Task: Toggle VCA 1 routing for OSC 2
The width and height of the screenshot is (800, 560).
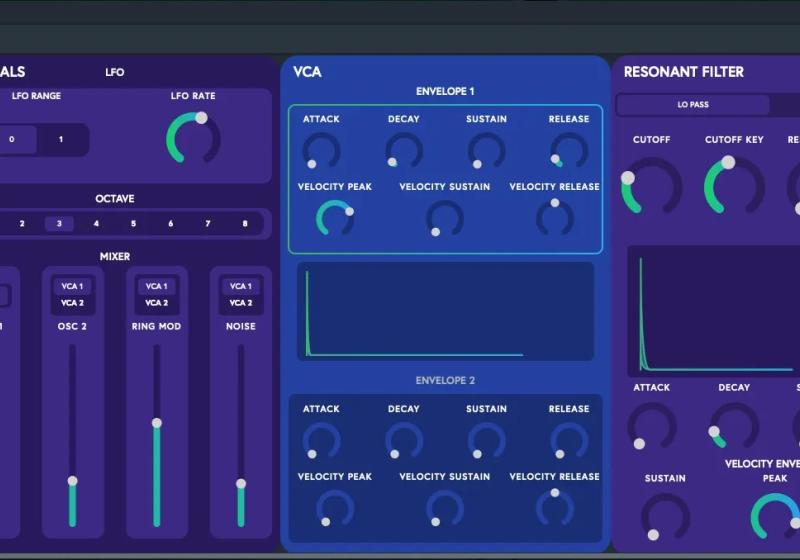Action: click(x=72, y=287)
